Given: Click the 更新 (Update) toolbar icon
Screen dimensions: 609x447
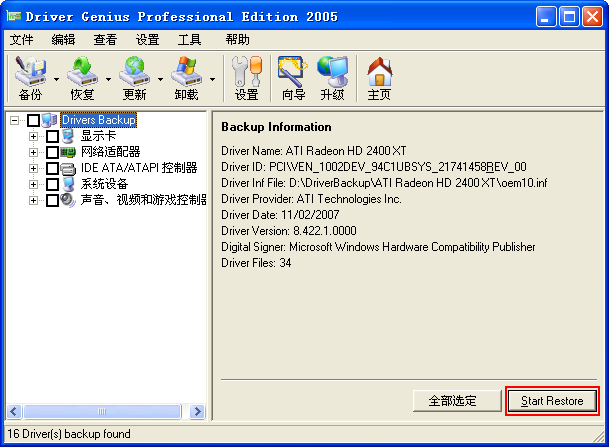Looking at the screenshot, I should point(134,78).
